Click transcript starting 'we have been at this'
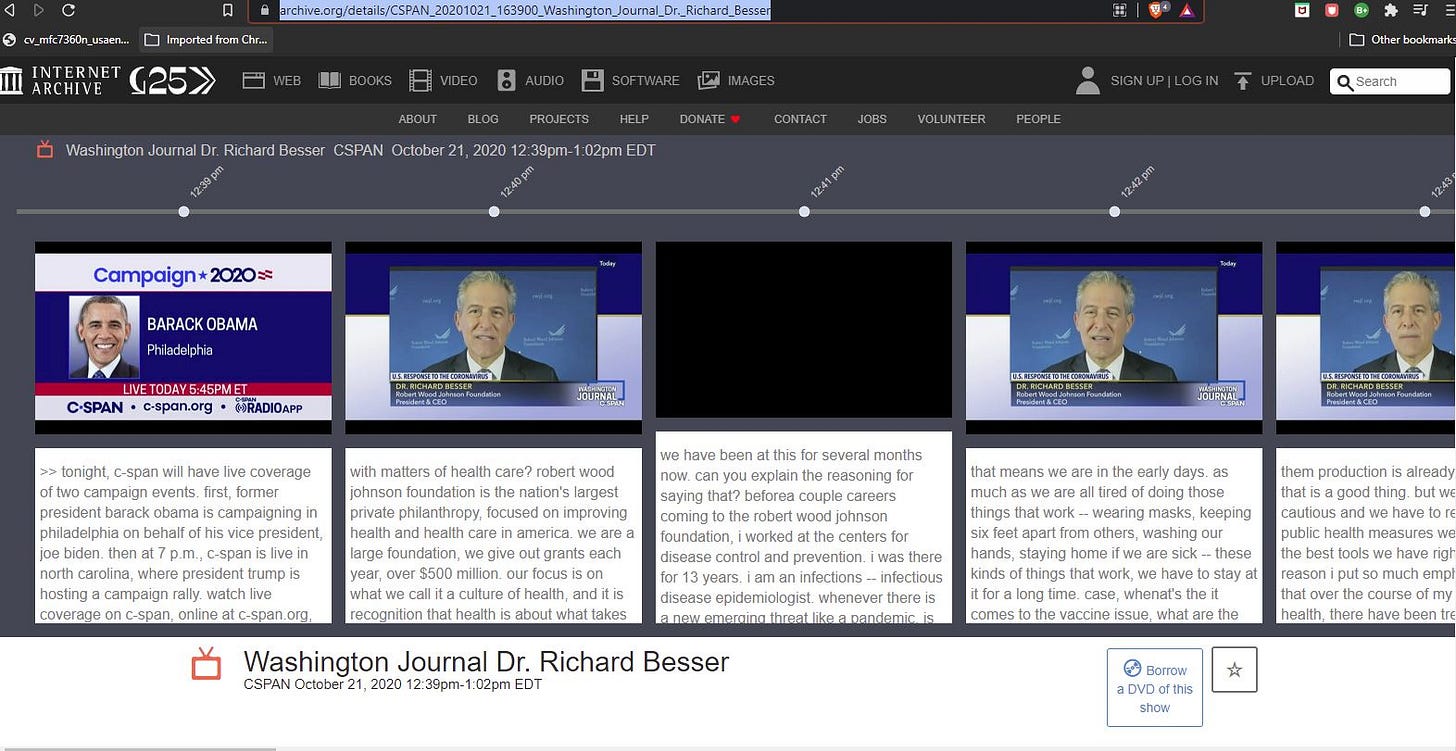Viewport: 1456px width, 751px height. [x=804, y=528]
